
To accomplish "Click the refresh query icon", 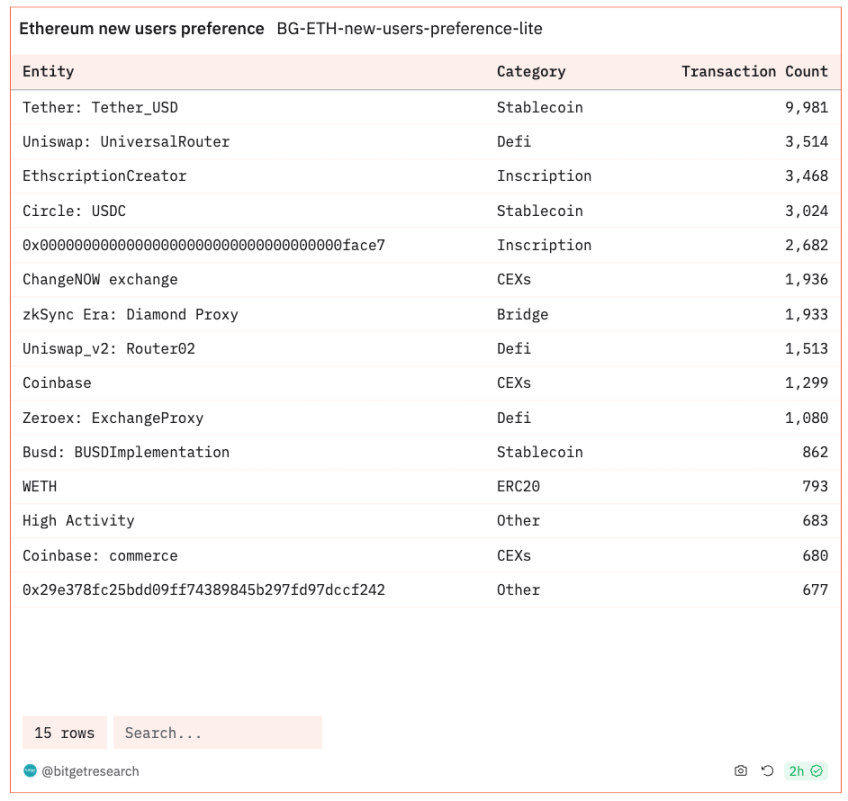I will coord(767,771).
